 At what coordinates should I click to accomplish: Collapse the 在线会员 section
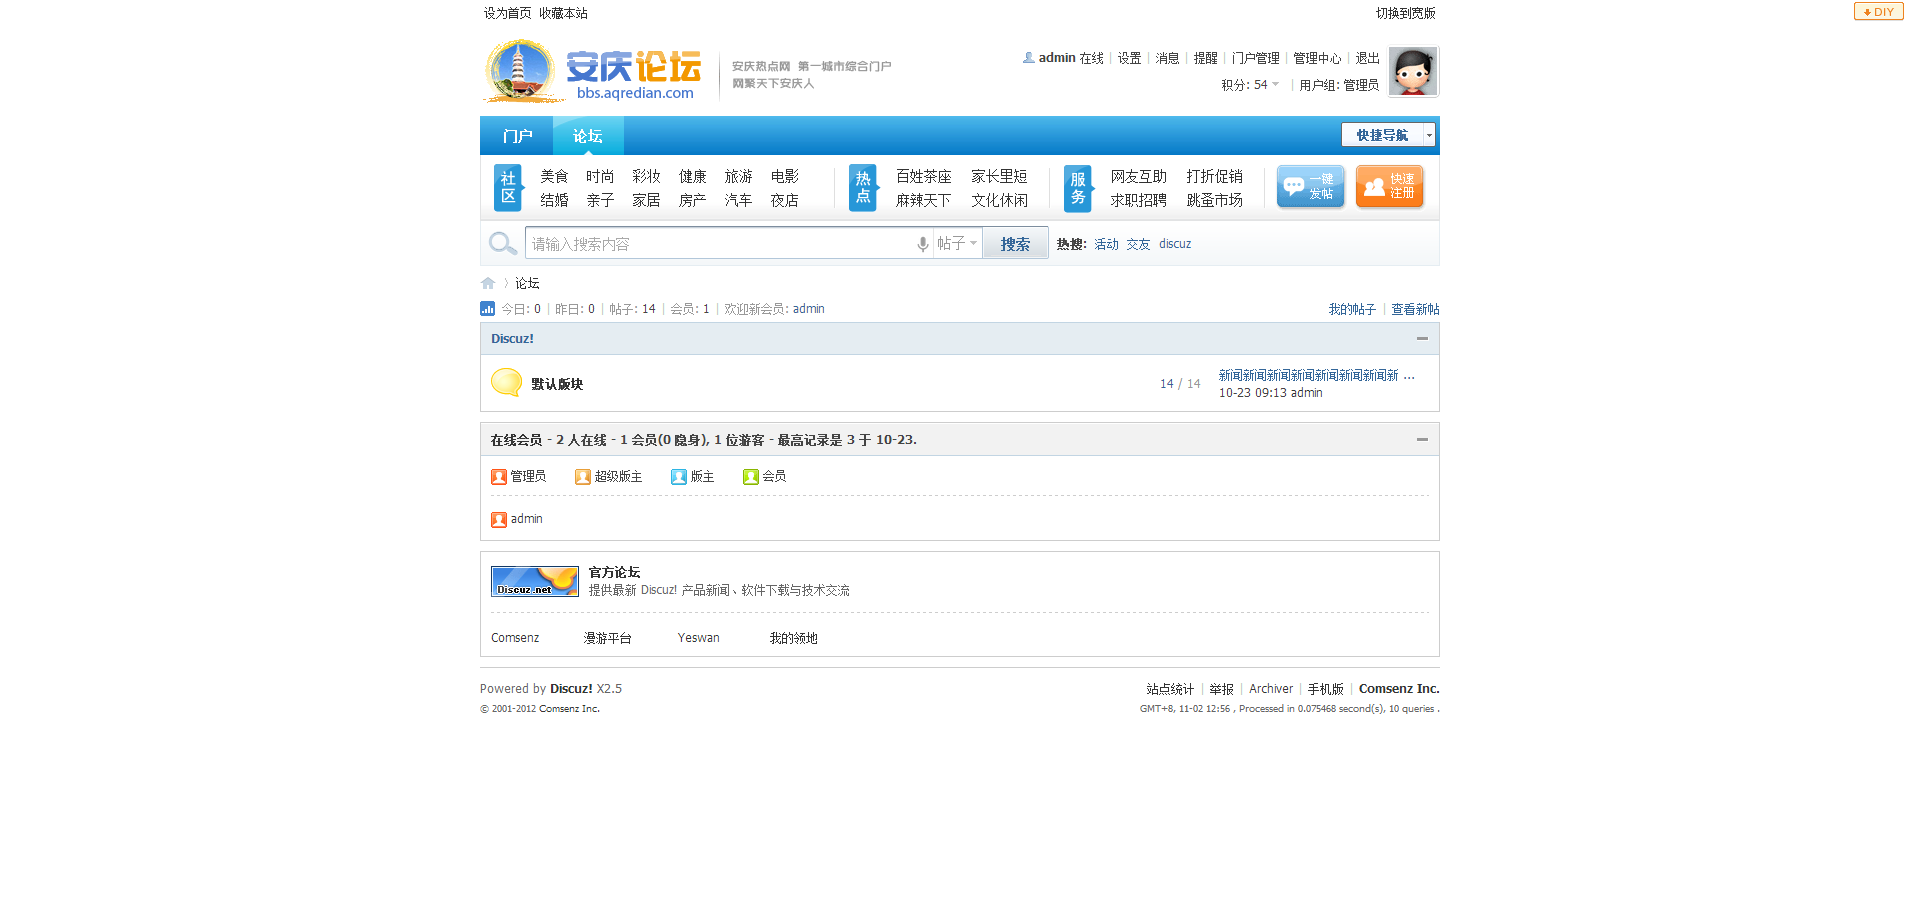pos(1422,440)
